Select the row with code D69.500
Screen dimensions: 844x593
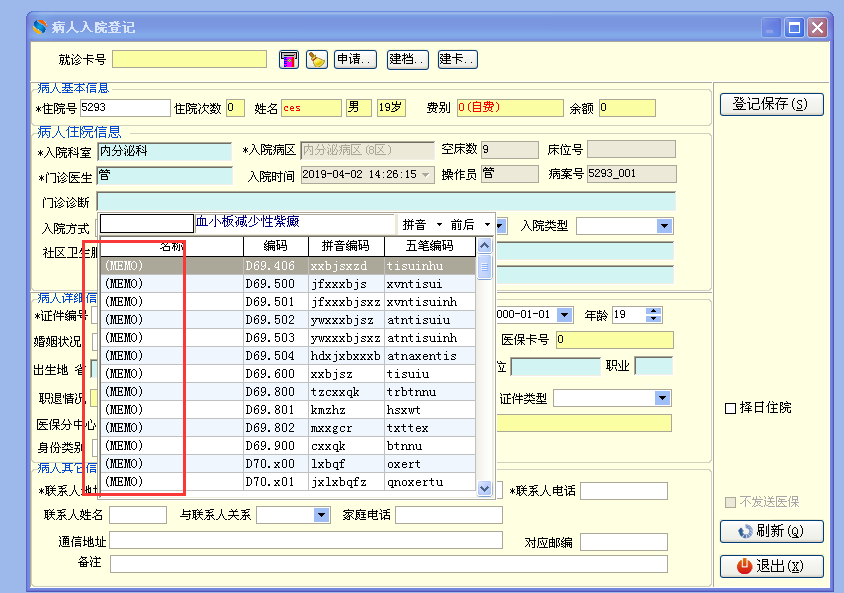(288, 284)
